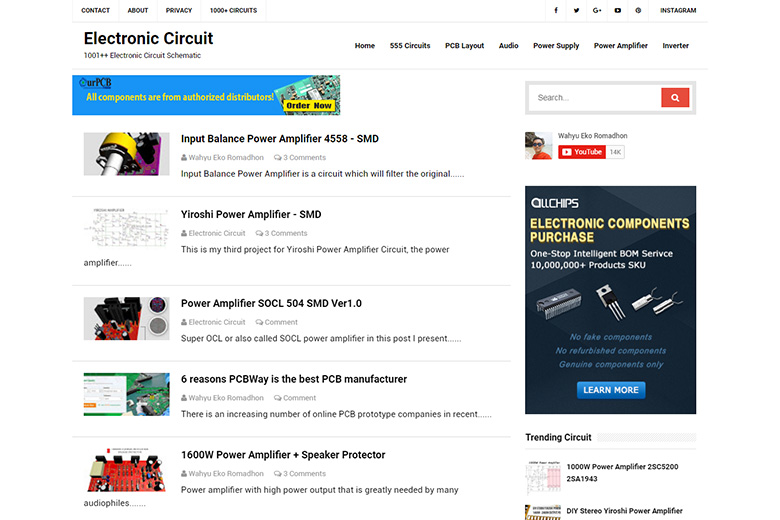Click comments bubble icon under 1600W post
This screenshot has height=520, width=780.
pos(278,474)
